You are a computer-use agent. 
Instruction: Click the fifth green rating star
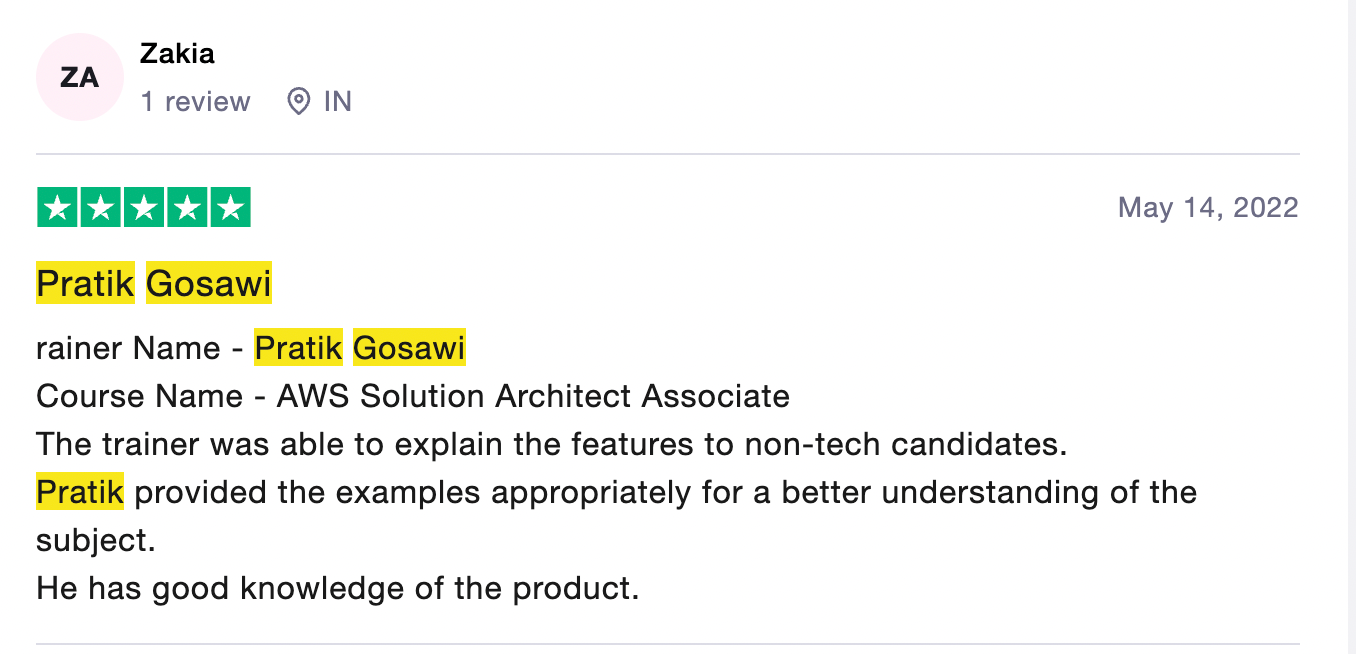[x=230, y=208]
